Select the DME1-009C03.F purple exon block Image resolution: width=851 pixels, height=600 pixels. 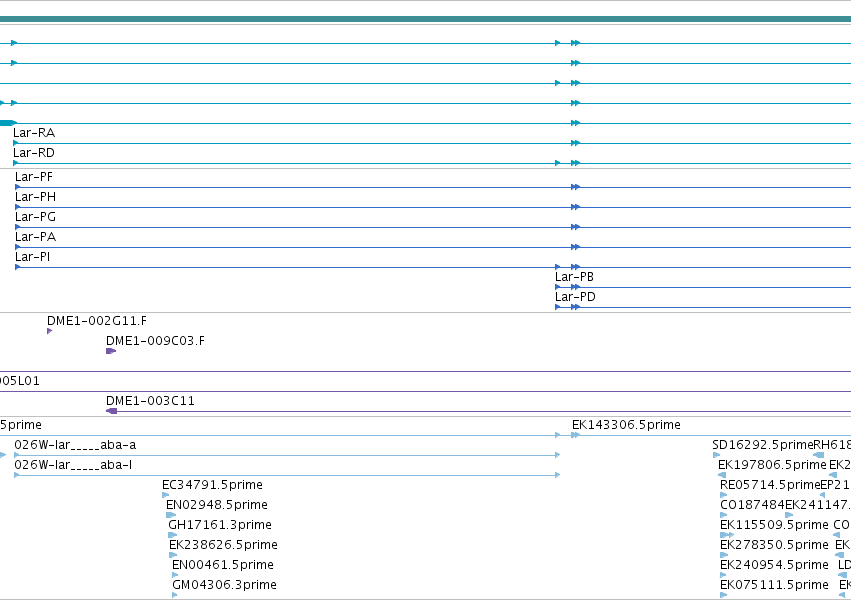click(x=111, y=351)
